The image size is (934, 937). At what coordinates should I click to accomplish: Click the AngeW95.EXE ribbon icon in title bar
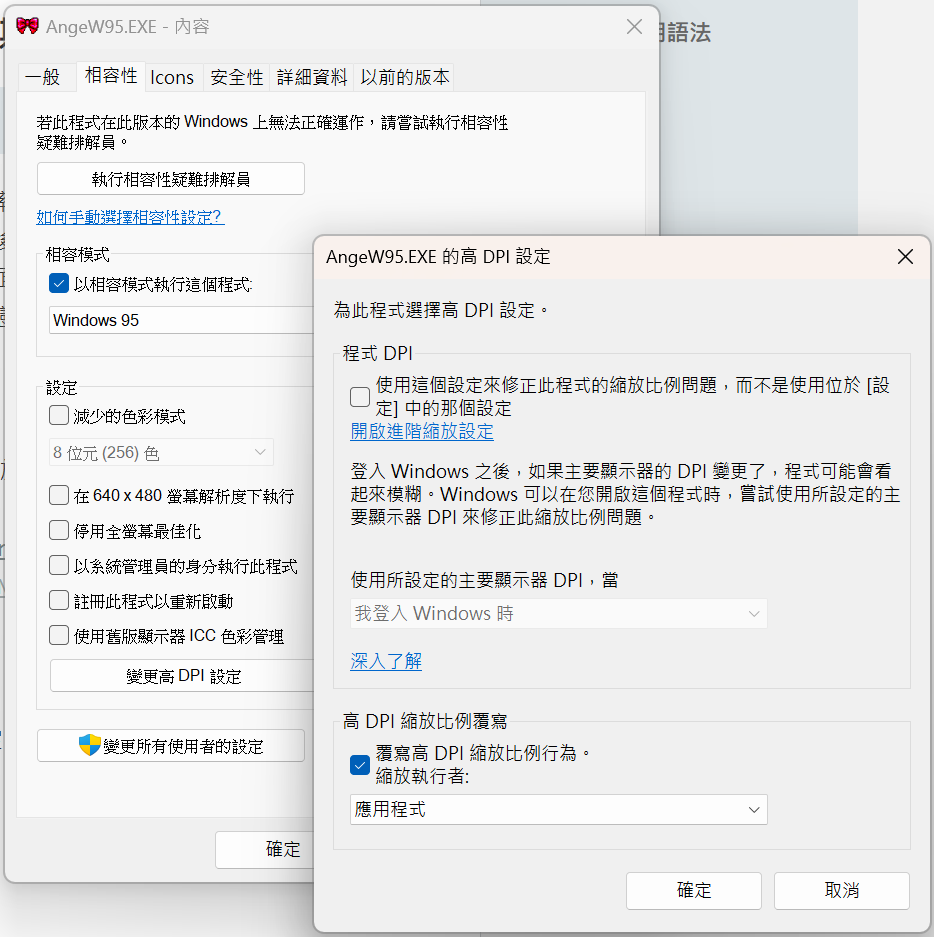(x=27, y=26)
